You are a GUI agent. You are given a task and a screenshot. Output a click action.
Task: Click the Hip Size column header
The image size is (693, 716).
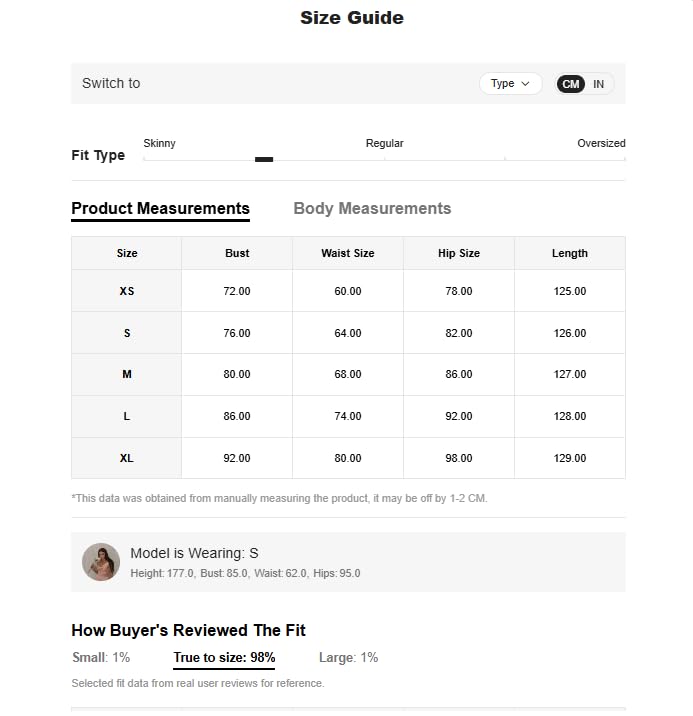(x=459, y=253)
